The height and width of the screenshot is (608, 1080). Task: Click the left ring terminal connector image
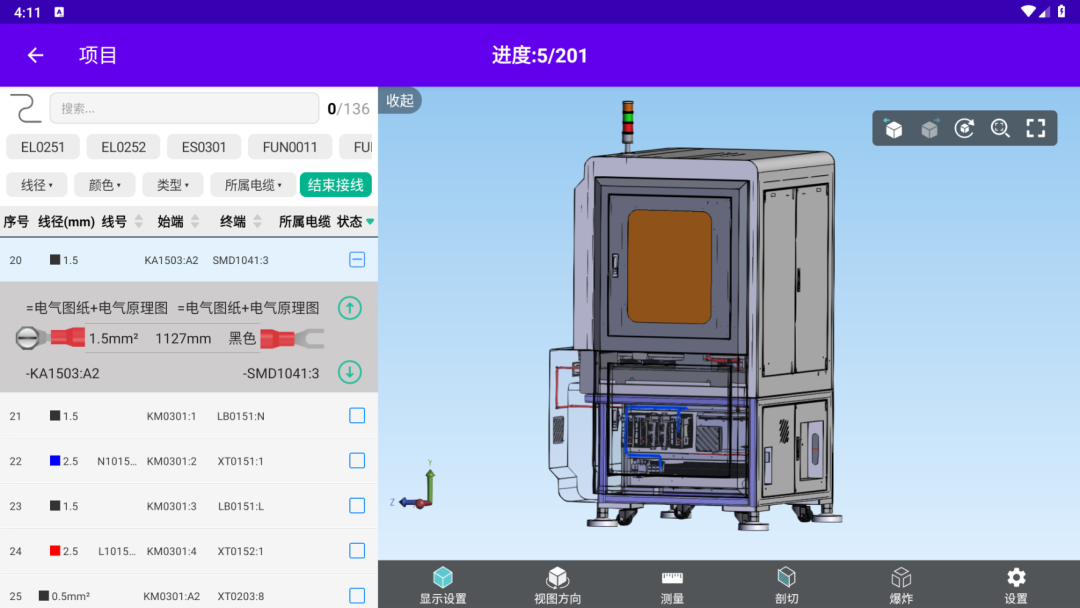(50, 338)
